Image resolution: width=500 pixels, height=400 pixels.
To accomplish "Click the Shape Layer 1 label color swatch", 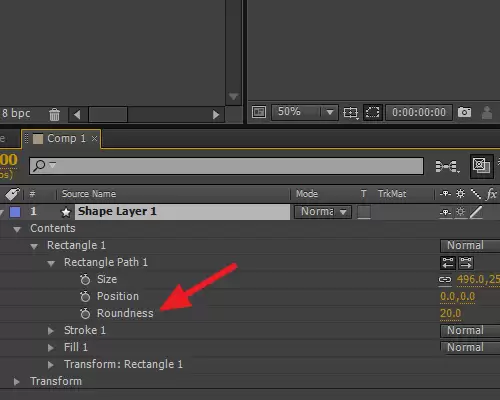I will pos(15,212).
